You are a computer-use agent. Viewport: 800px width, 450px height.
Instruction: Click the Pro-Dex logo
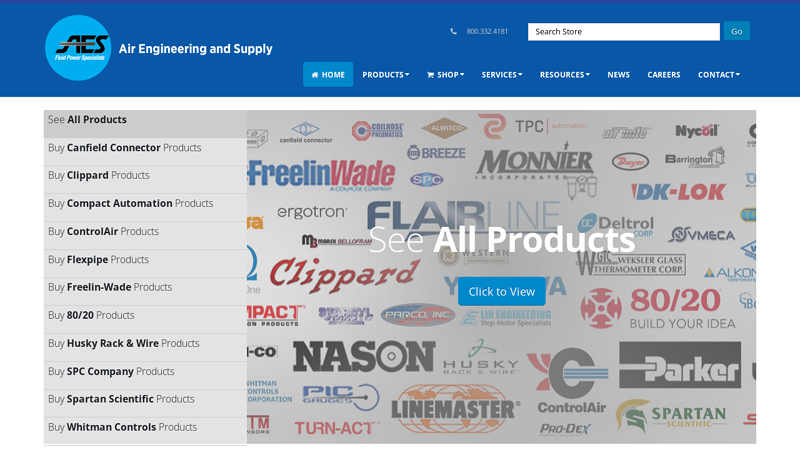click(565, 429)
